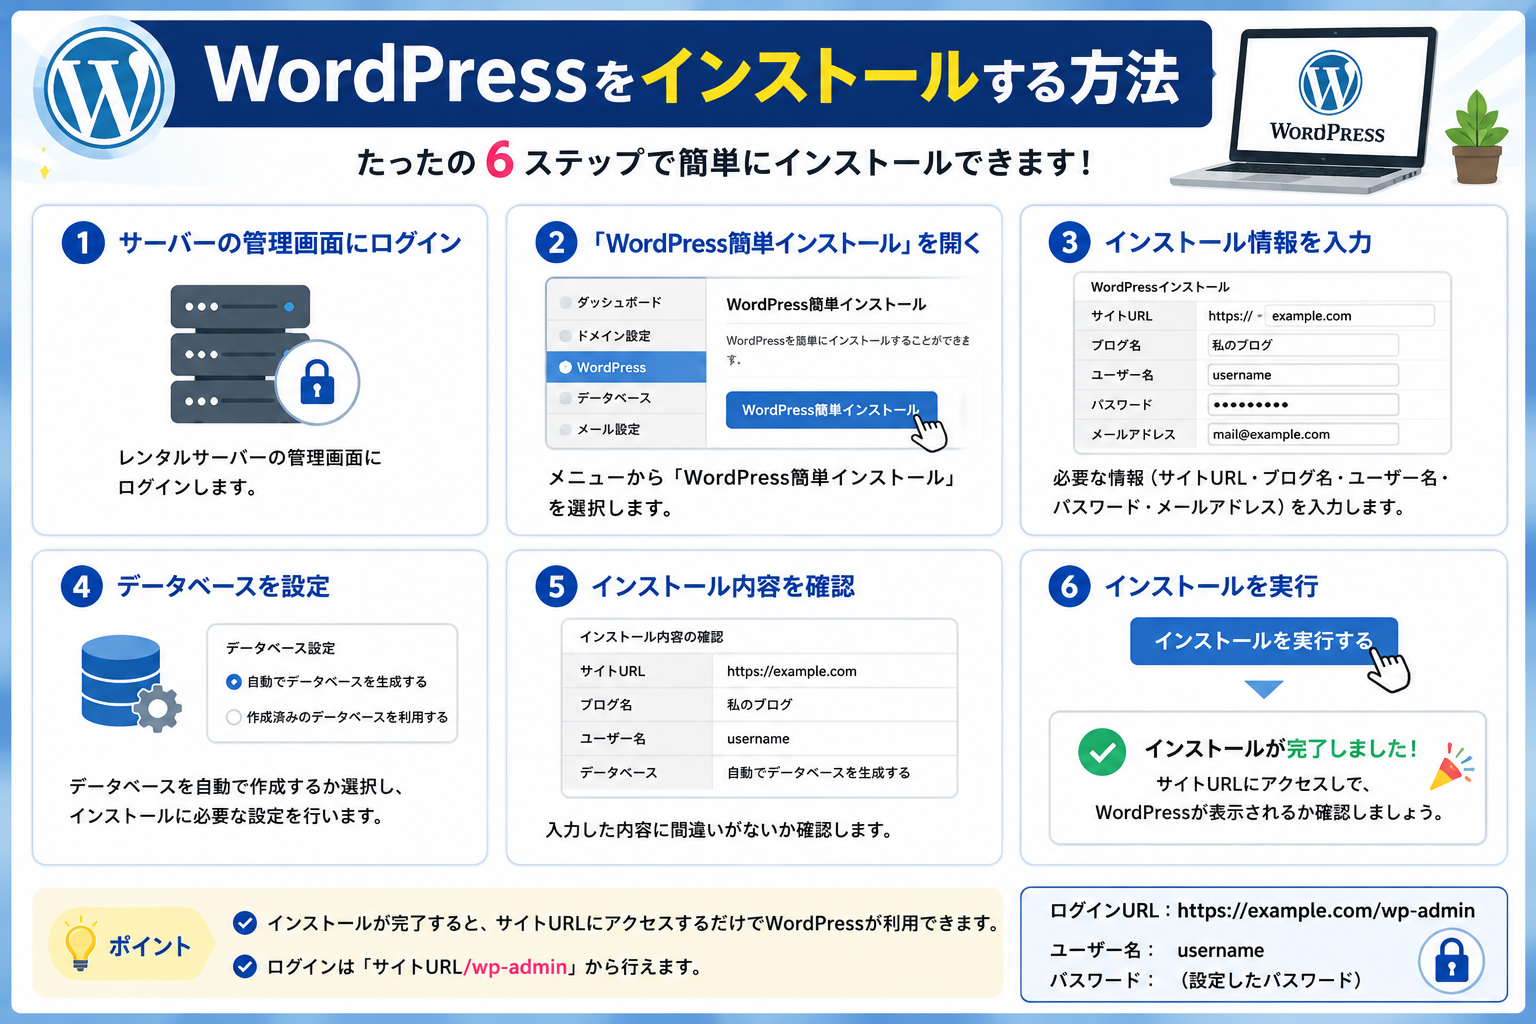Click the データベースを設定 heading

click(223, 586)
